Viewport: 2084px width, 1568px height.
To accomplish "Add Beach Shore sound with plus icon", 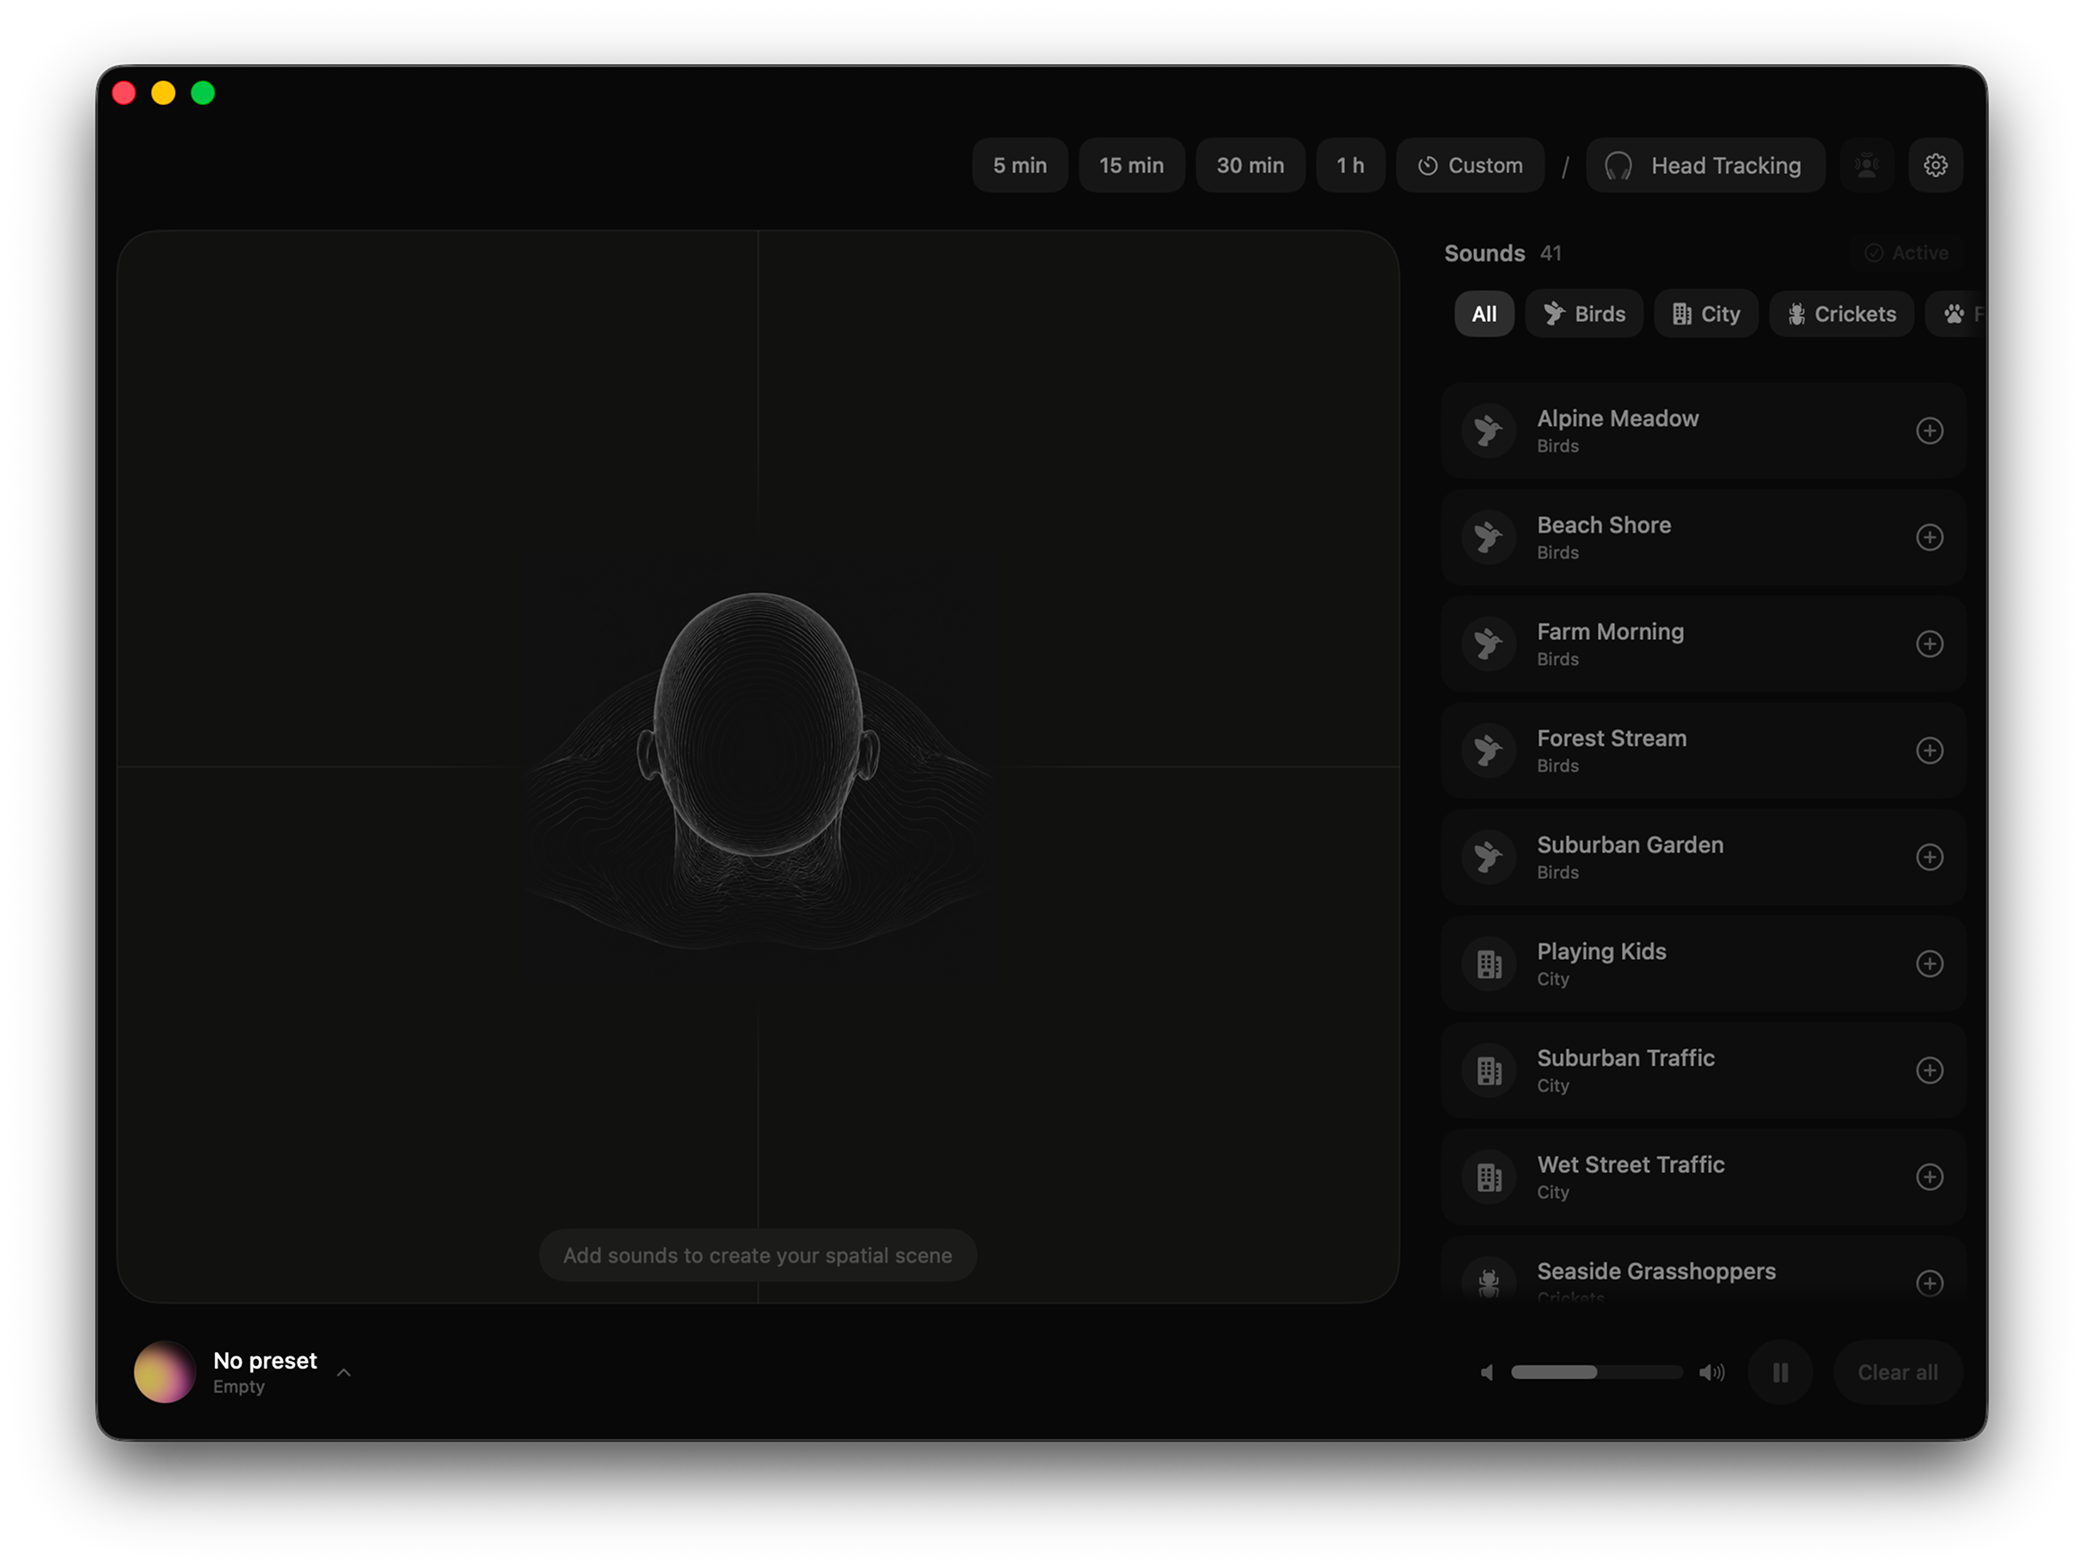I will pos(1929,538).
